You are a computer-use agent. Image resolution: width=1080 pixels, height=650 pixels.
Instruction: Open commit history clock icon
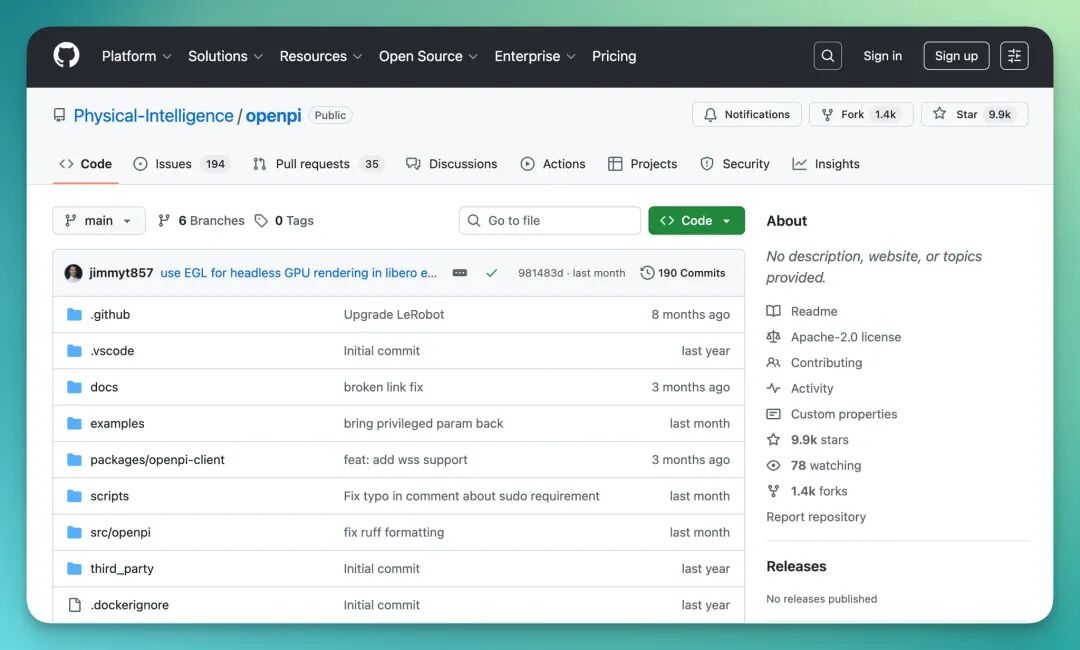647,273
